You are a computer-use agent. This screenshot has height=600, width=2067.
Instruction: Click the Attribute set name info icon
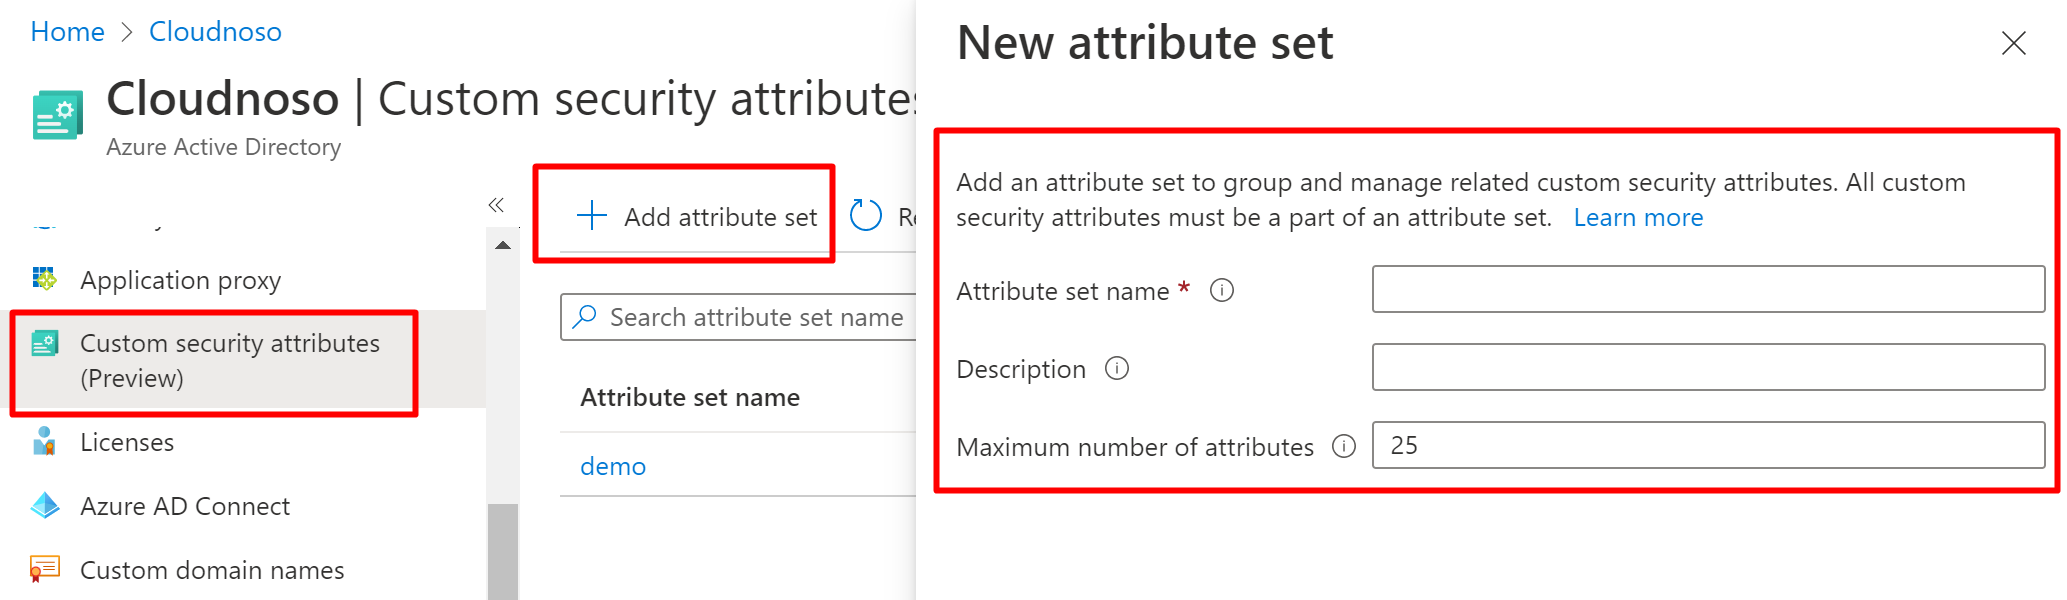(1221, 290)
